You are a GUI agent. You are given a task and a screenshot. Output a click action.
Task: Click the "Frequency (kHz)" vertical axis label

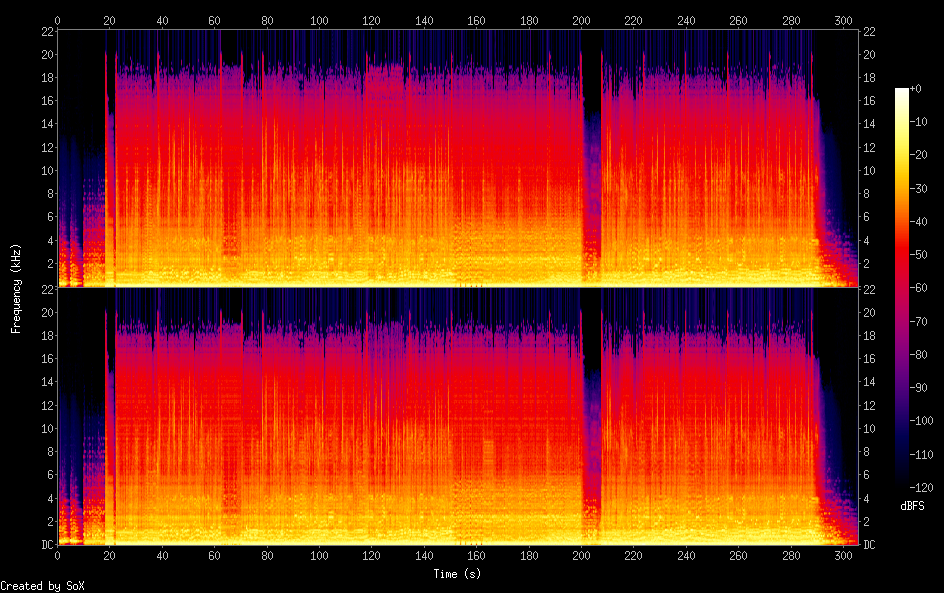16,288
